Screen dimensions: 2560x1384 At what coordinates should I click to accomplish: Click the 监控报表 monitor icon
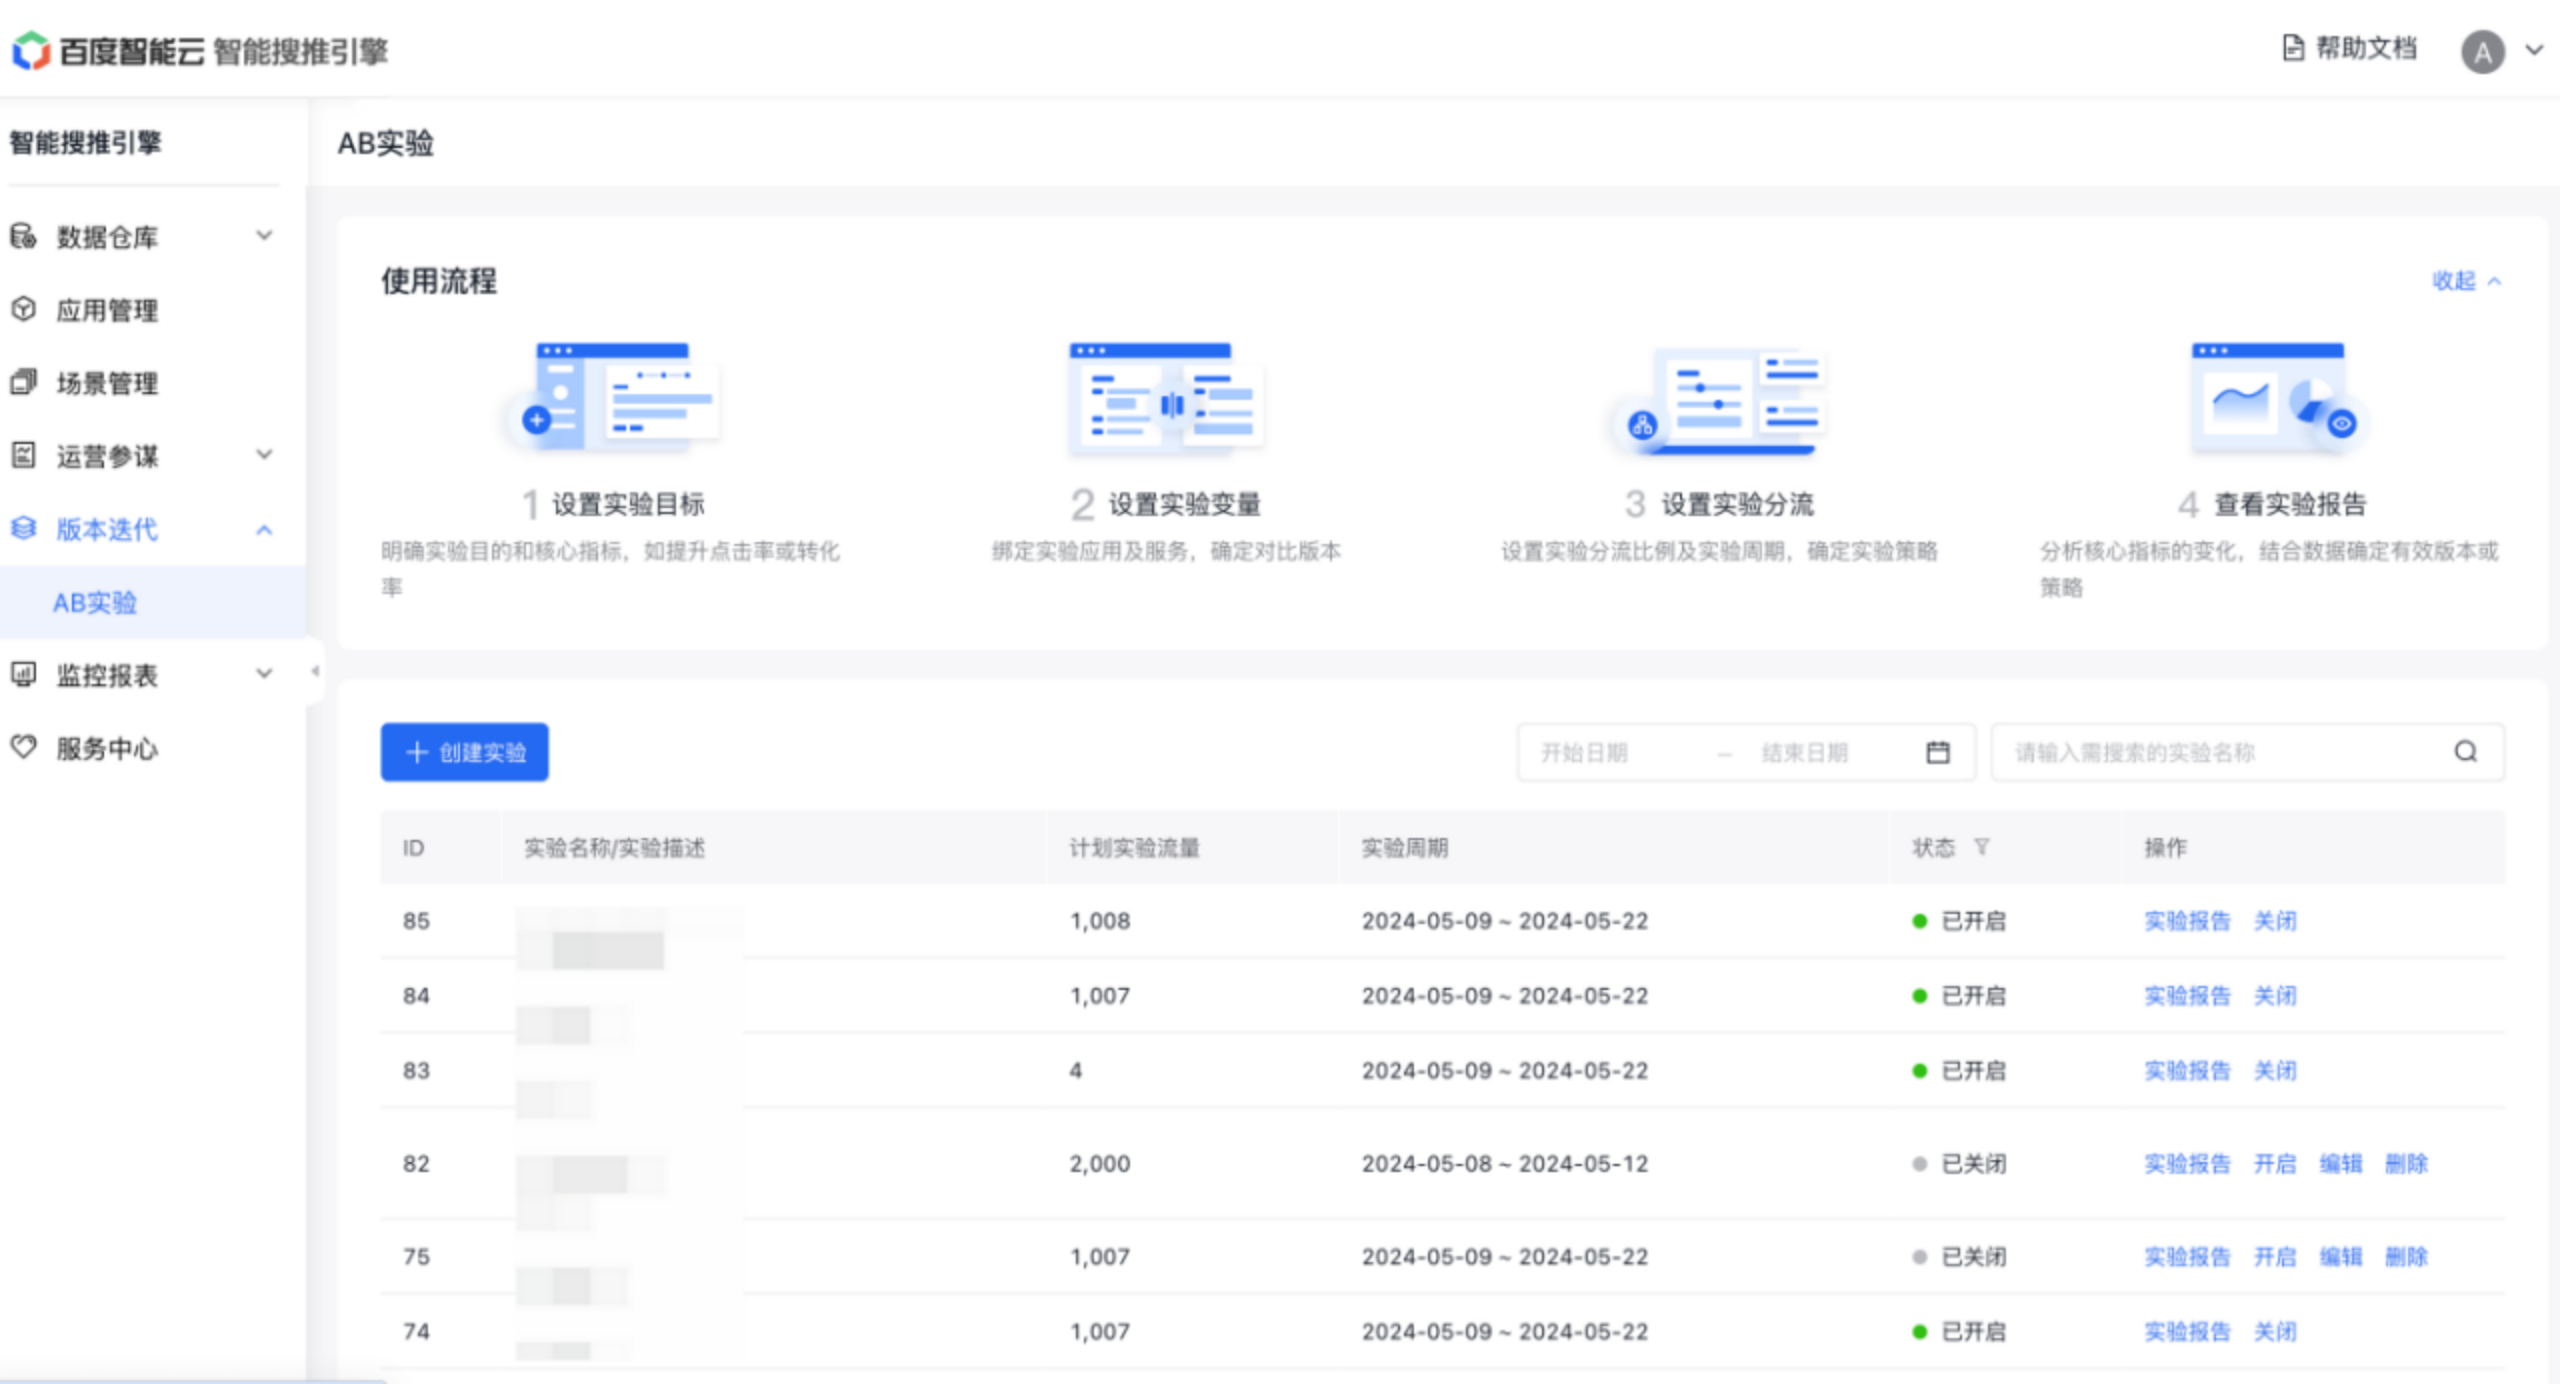23,674
